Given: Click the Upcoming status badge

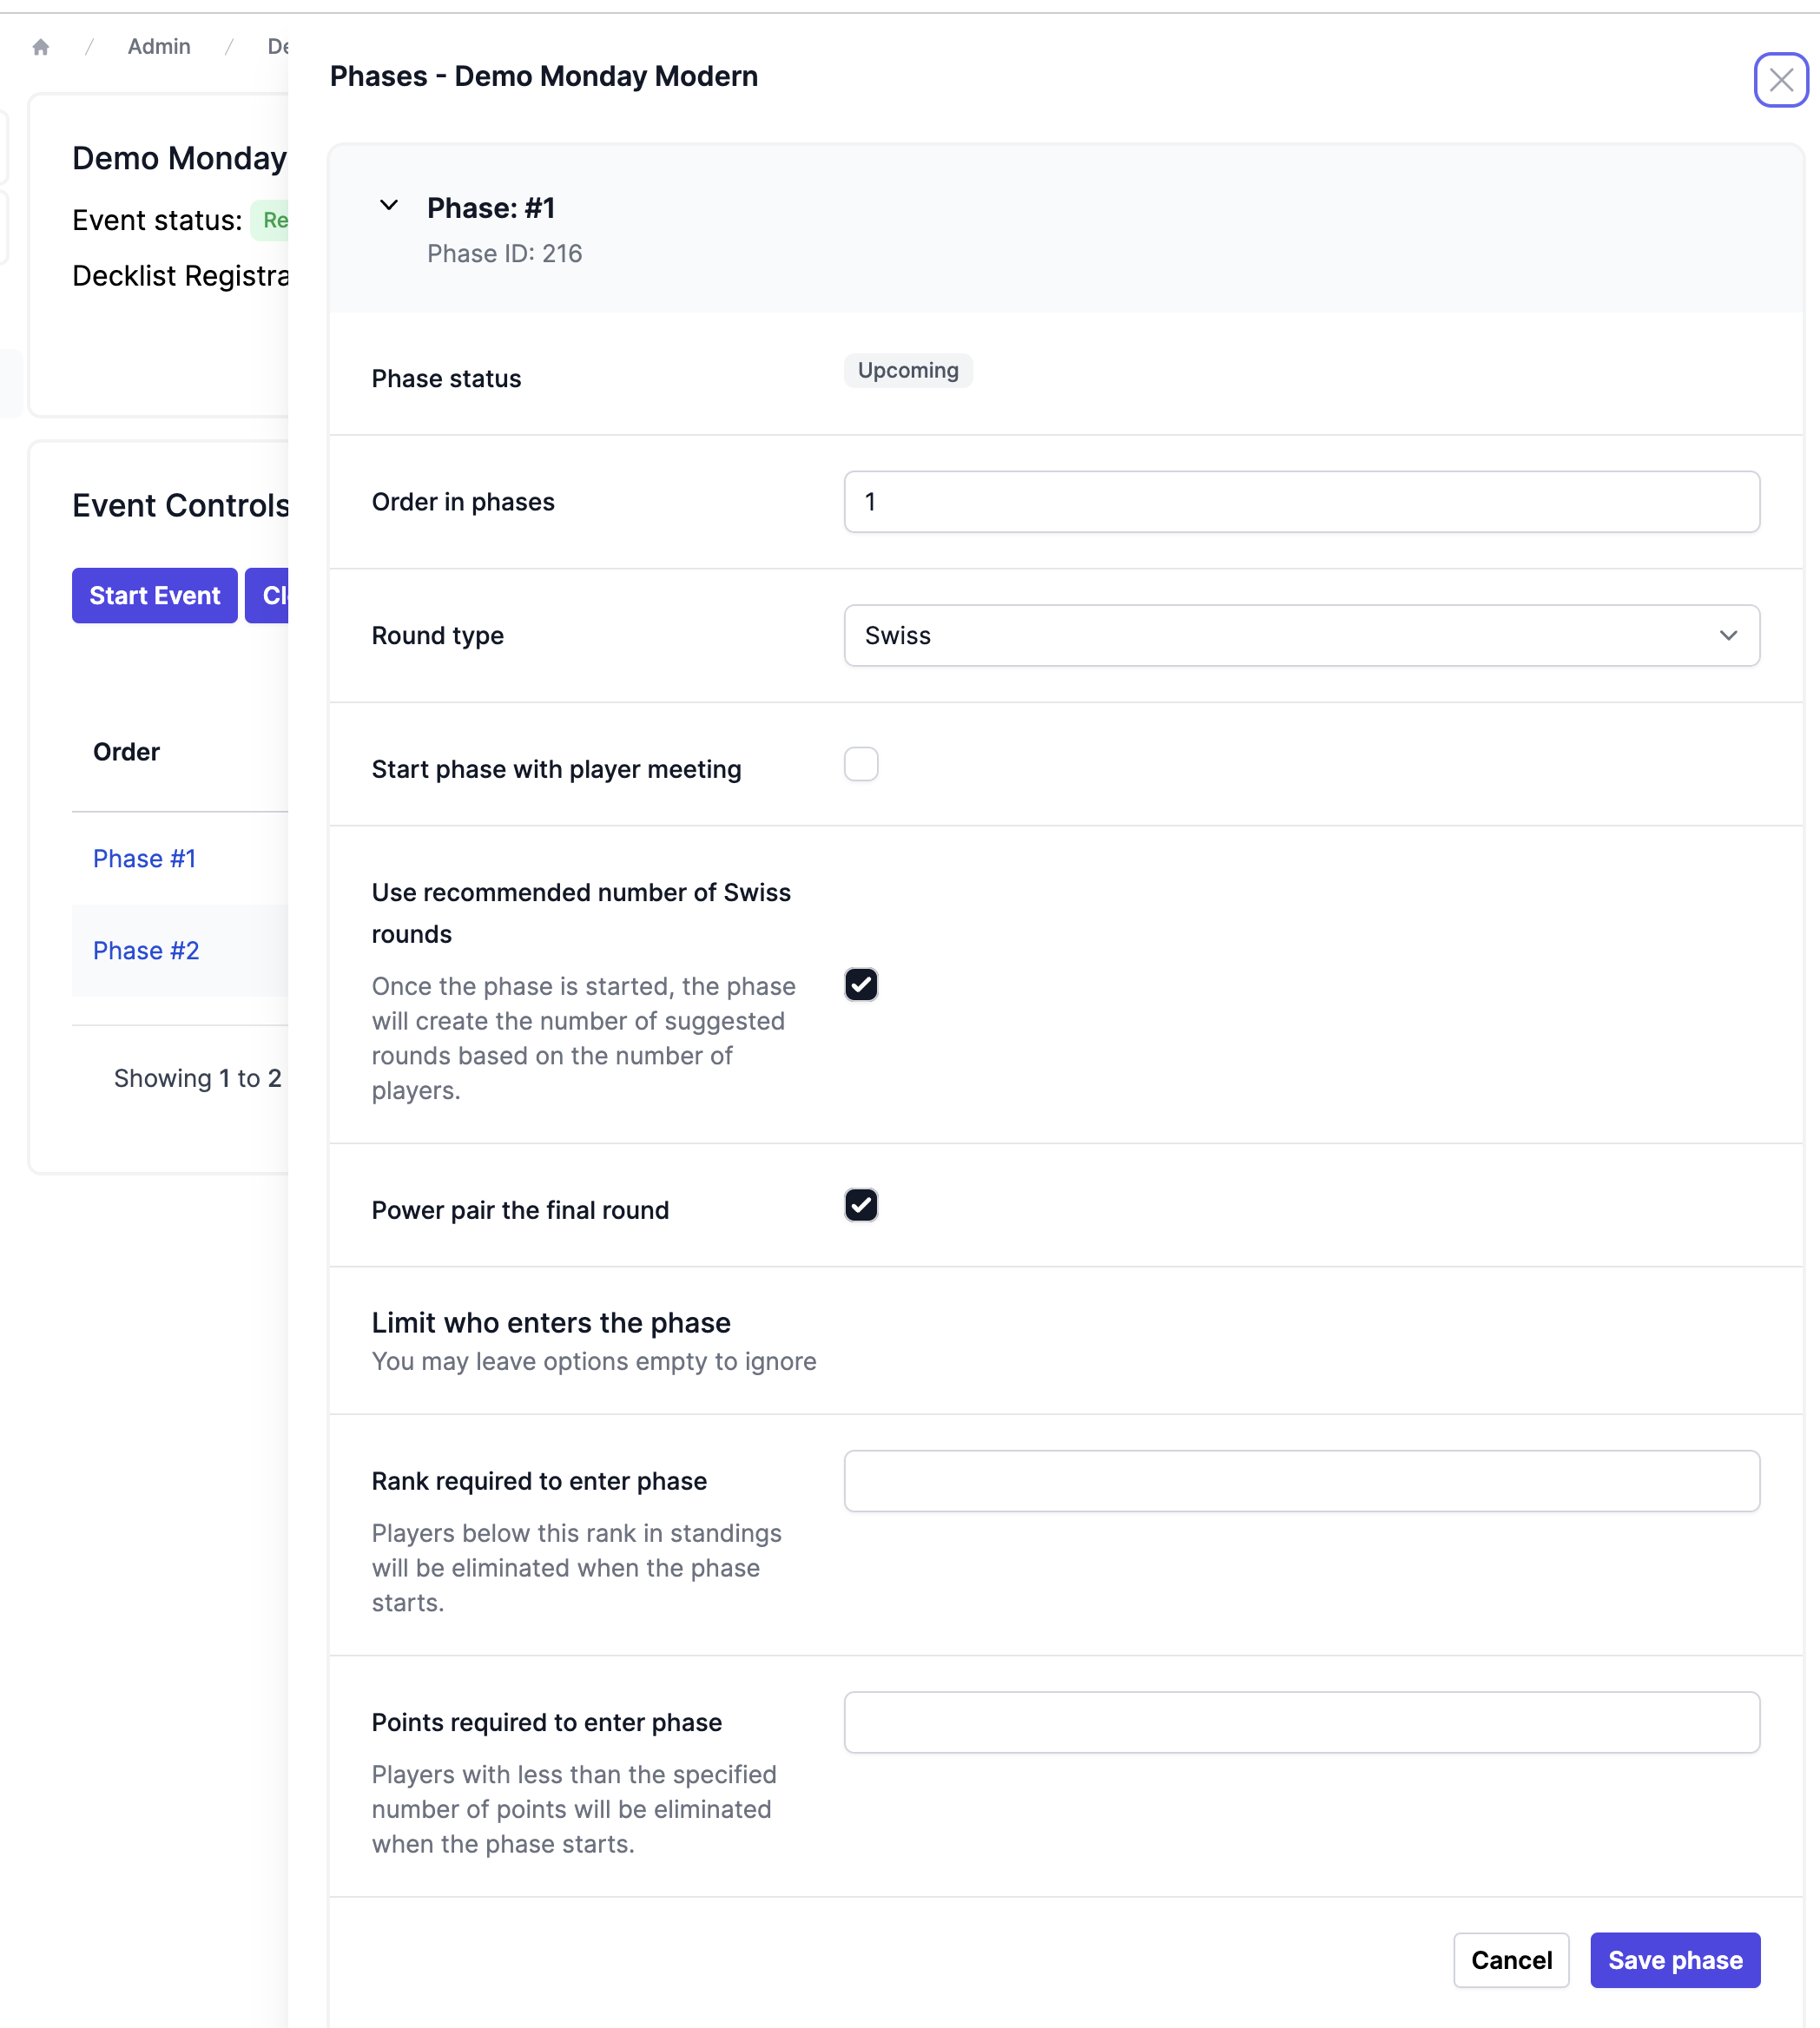Looking at the screenshot, I should pyautogui.click(x=907, y=371).
